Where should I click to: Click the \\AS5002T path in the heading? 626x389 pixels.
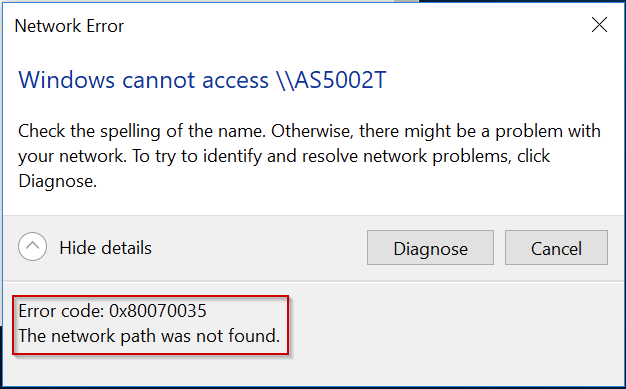pos(331,80)
